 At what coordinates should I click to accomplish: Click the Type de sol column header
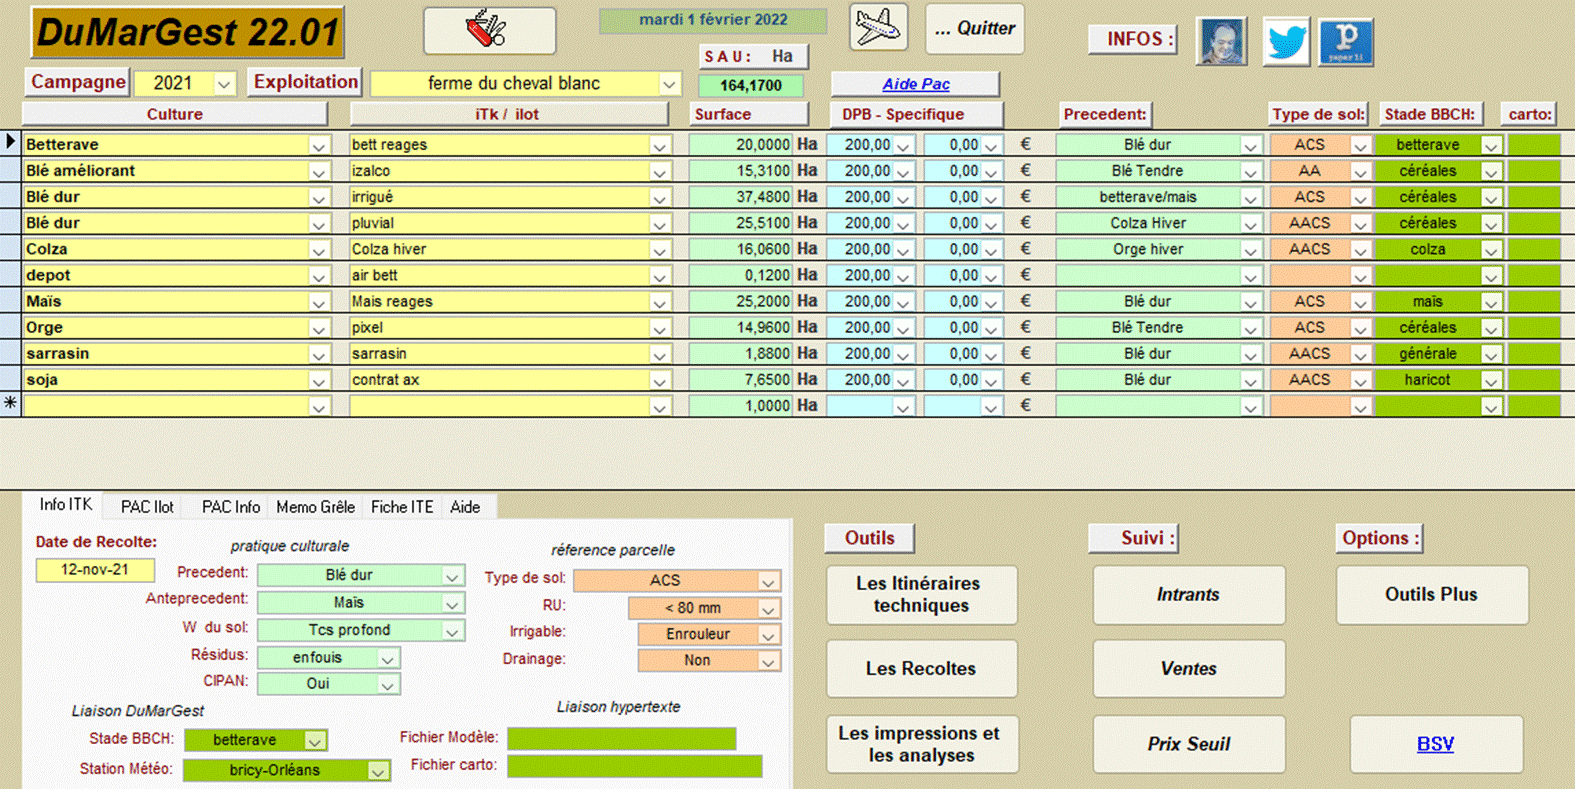(x=1318, y=114)
